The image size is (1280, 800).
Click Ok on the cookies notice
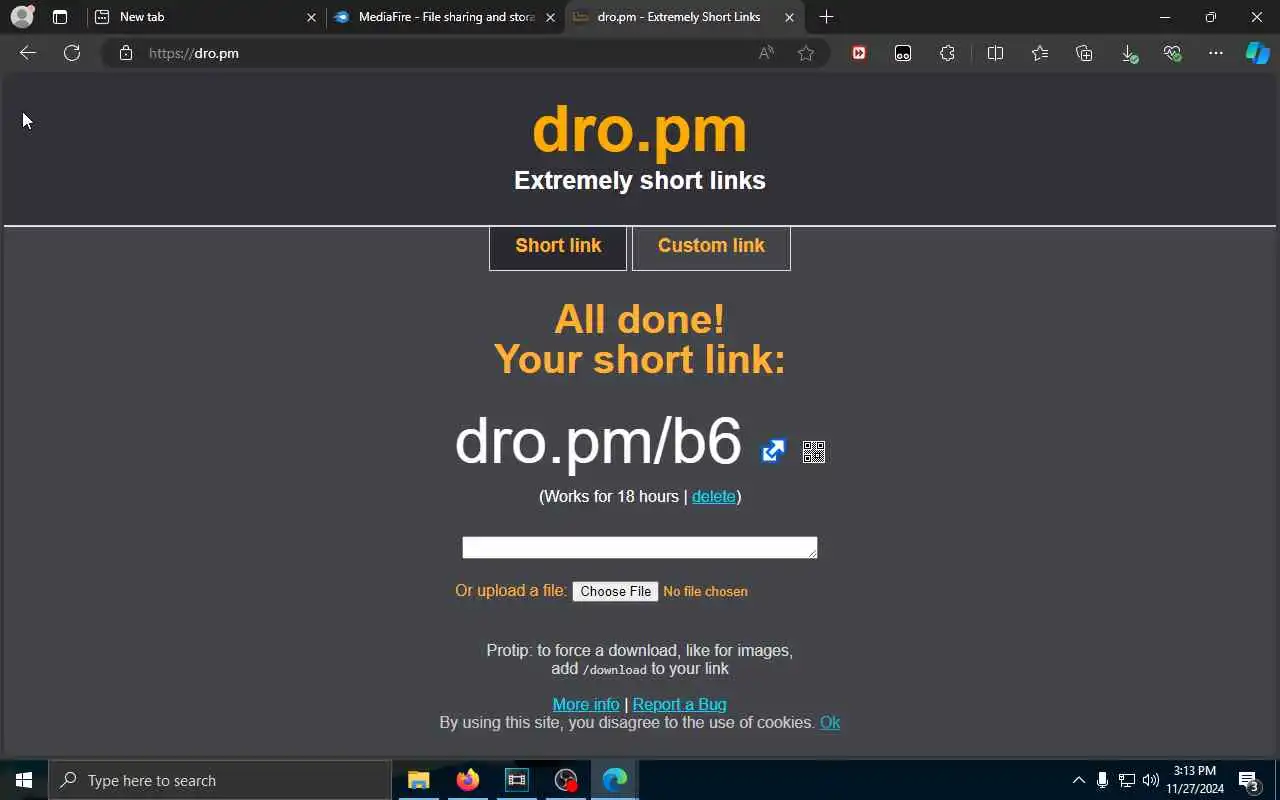pyautogui.click(x=830, y=722)
